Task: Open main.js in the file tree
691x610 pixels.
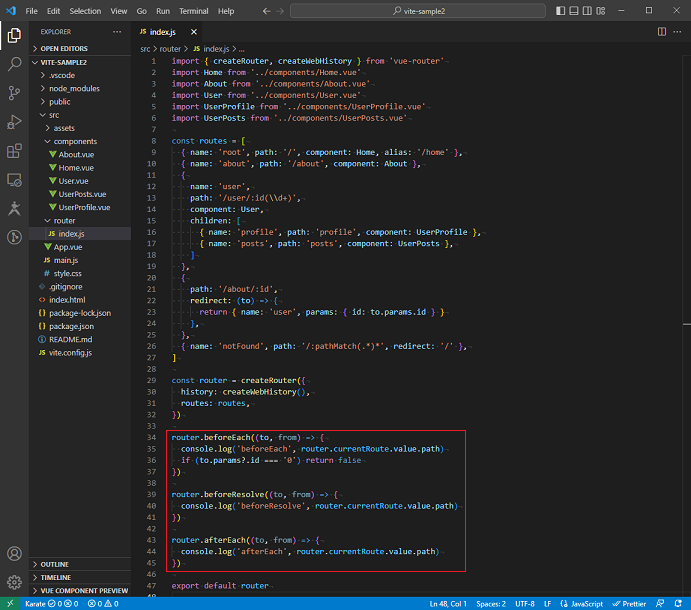Action: (80, 260)
